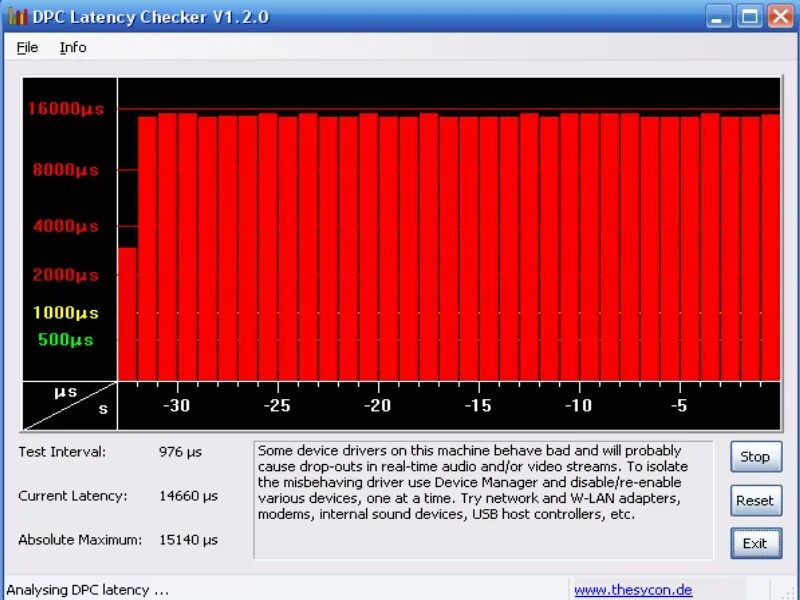800x600 pixels.
Task: Click the window title DPC Latency Checker V1.2.0
Action: click(x=151, y=17)
